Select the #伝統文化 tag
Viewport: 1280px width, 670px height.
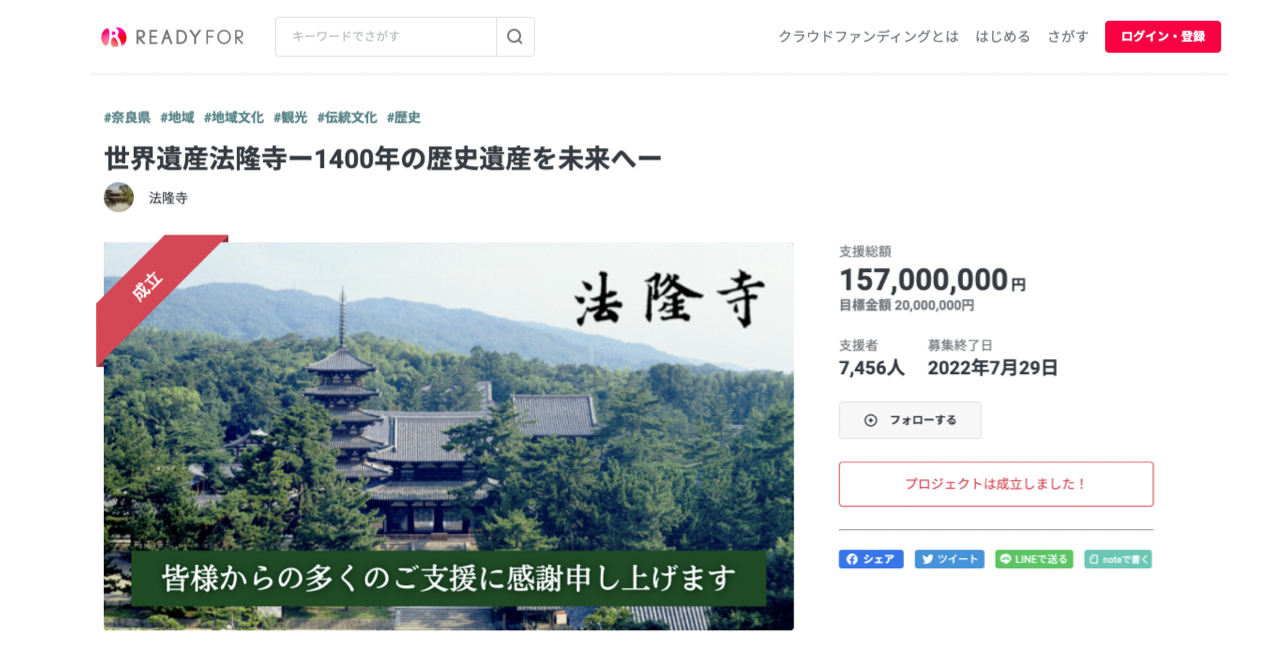pos(347,117)
